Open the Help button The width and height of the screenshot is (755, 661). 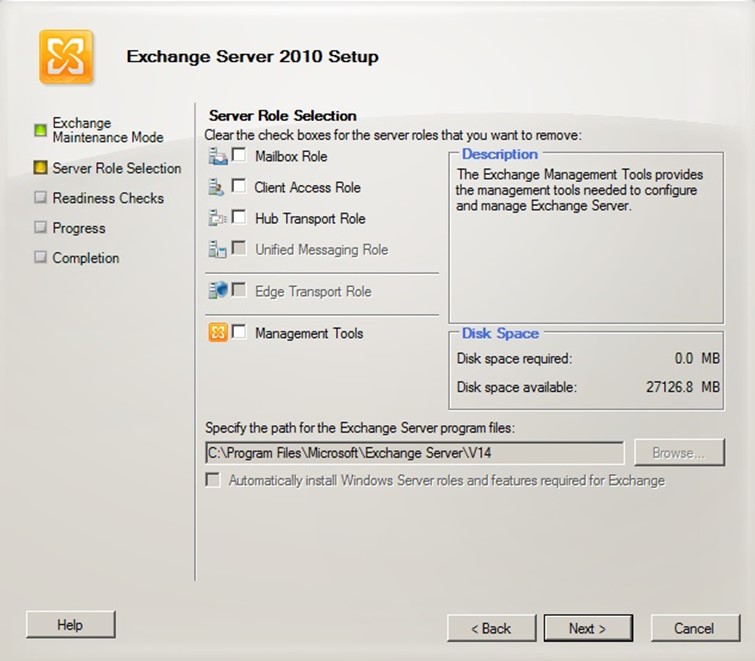click(71, 625)
